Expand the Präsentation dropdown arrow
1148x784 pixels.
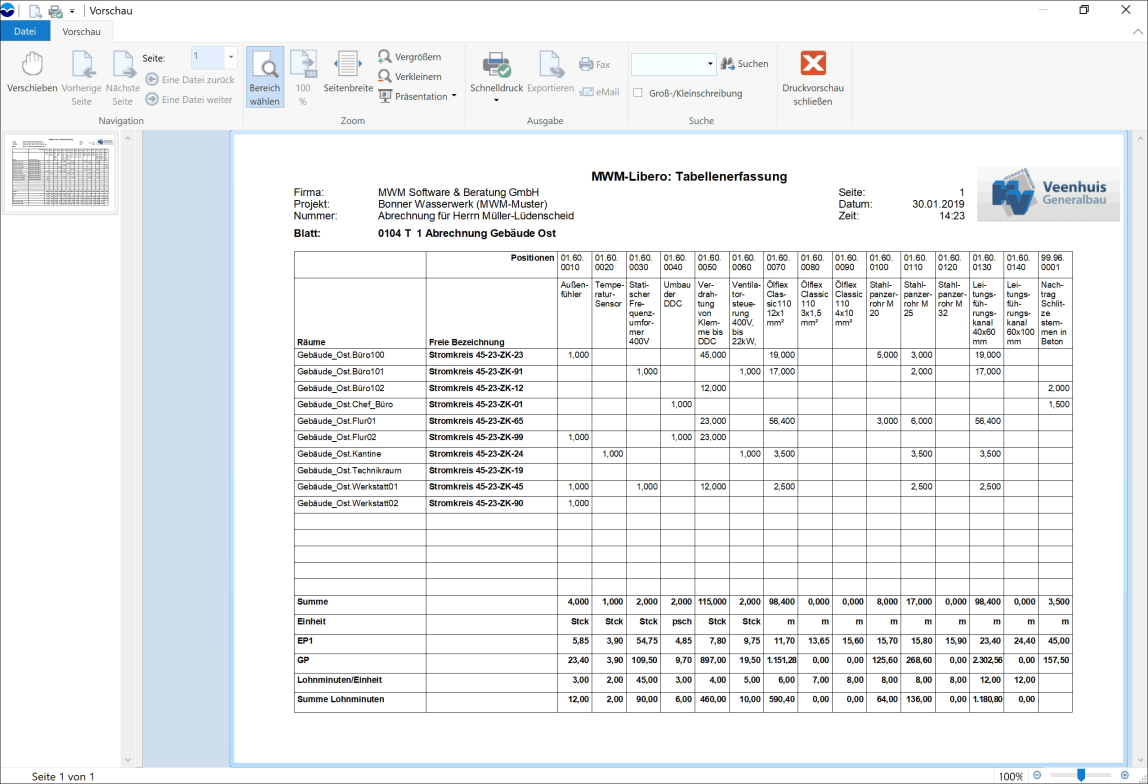454,96
